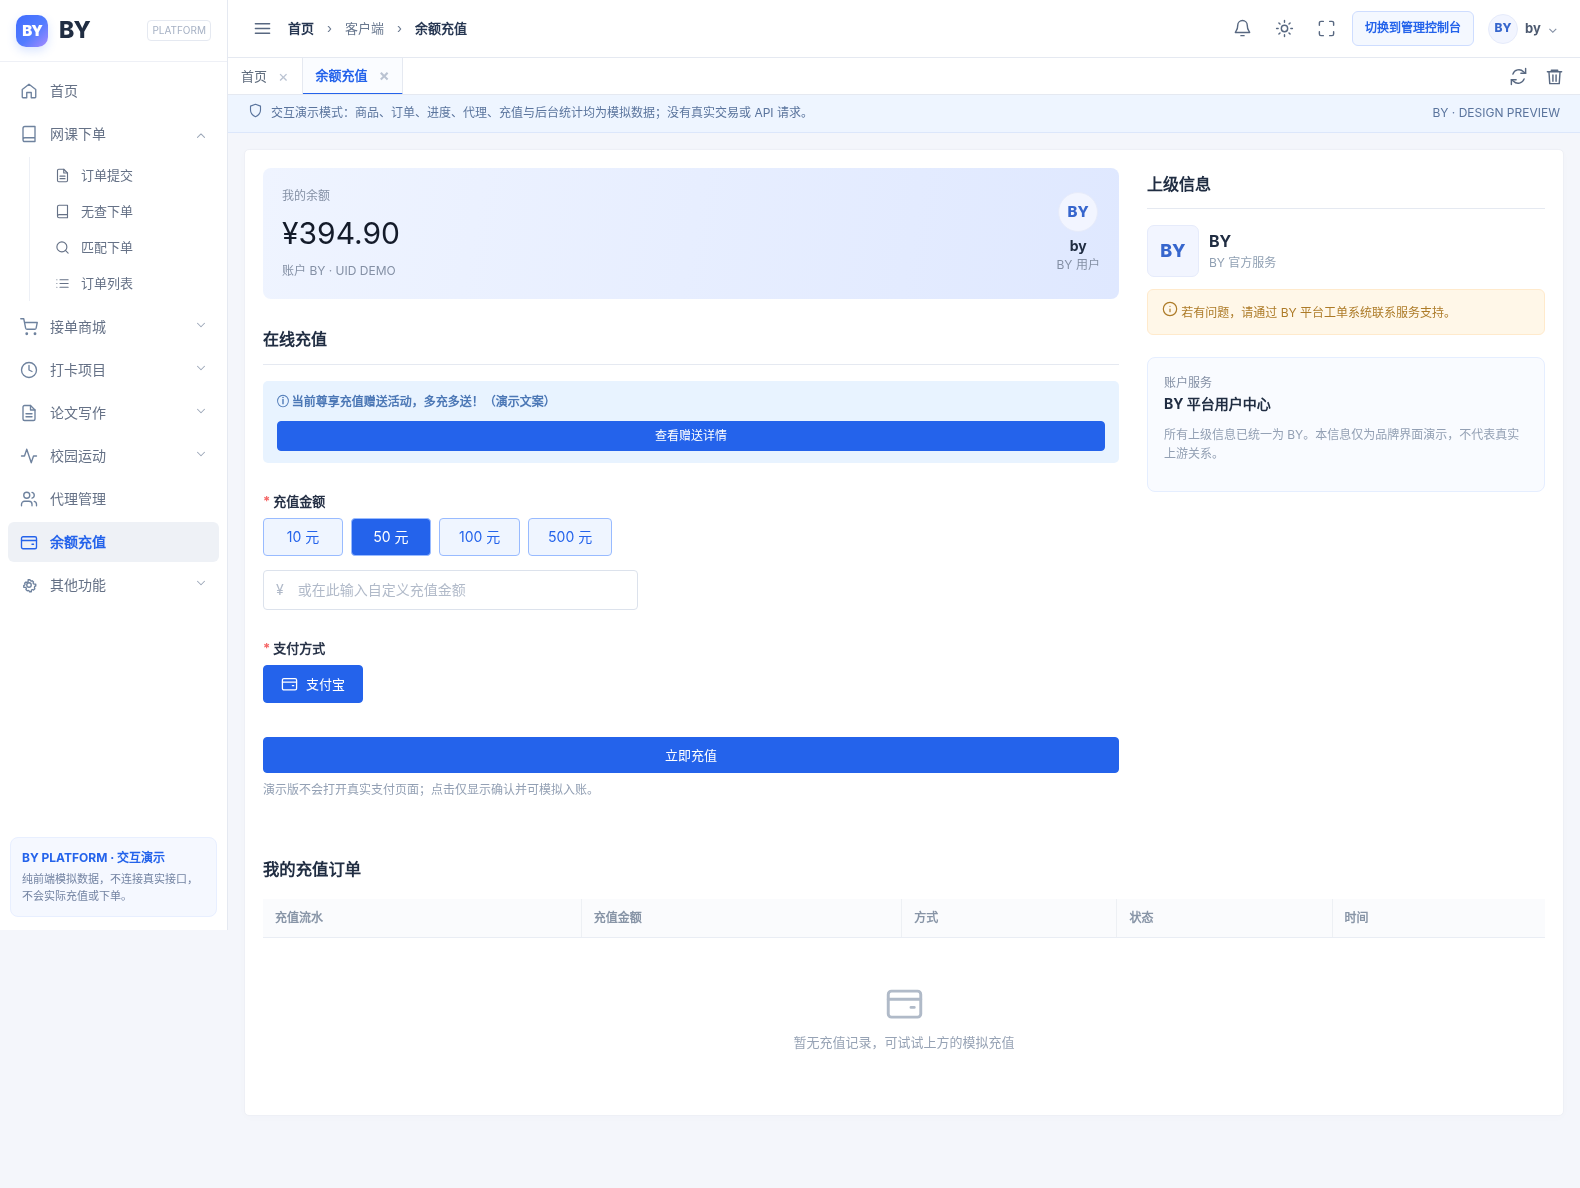Select the 50 元 recharge amount
The image size is (1580, 1188).
[391, 537]
